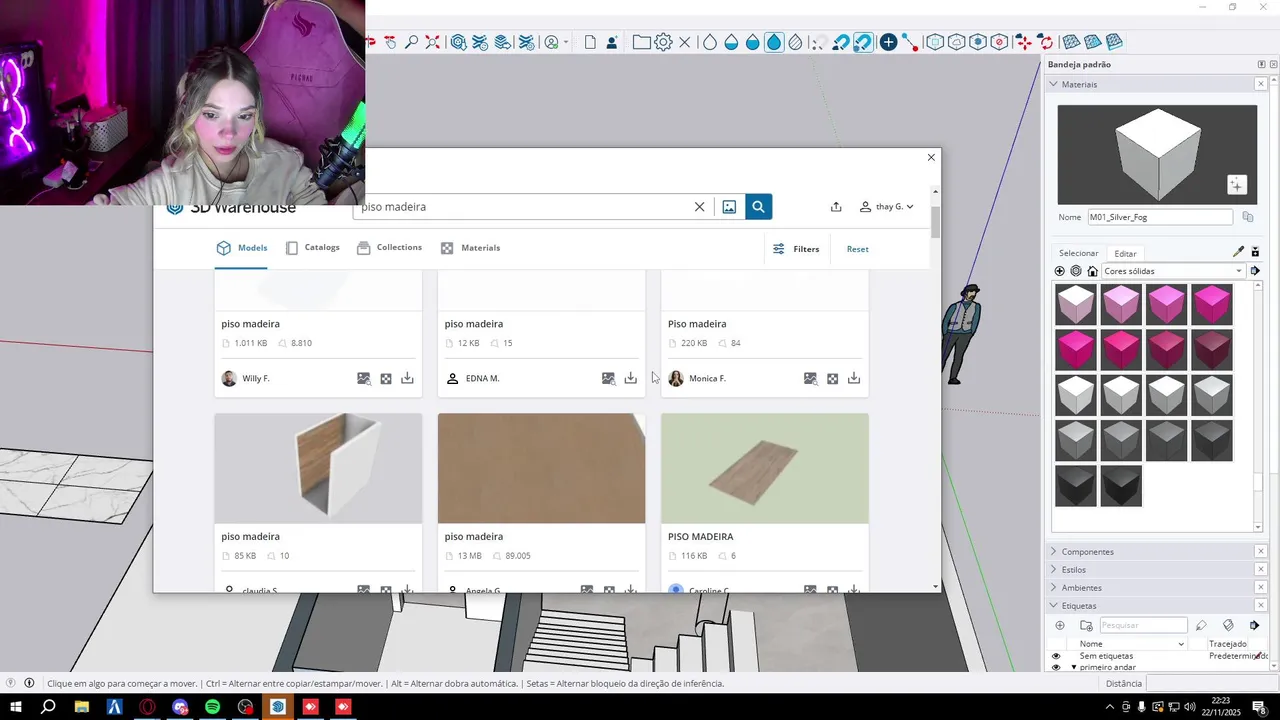
Task: Collapse the Materiais panel section
Action: coord(1053,84)
